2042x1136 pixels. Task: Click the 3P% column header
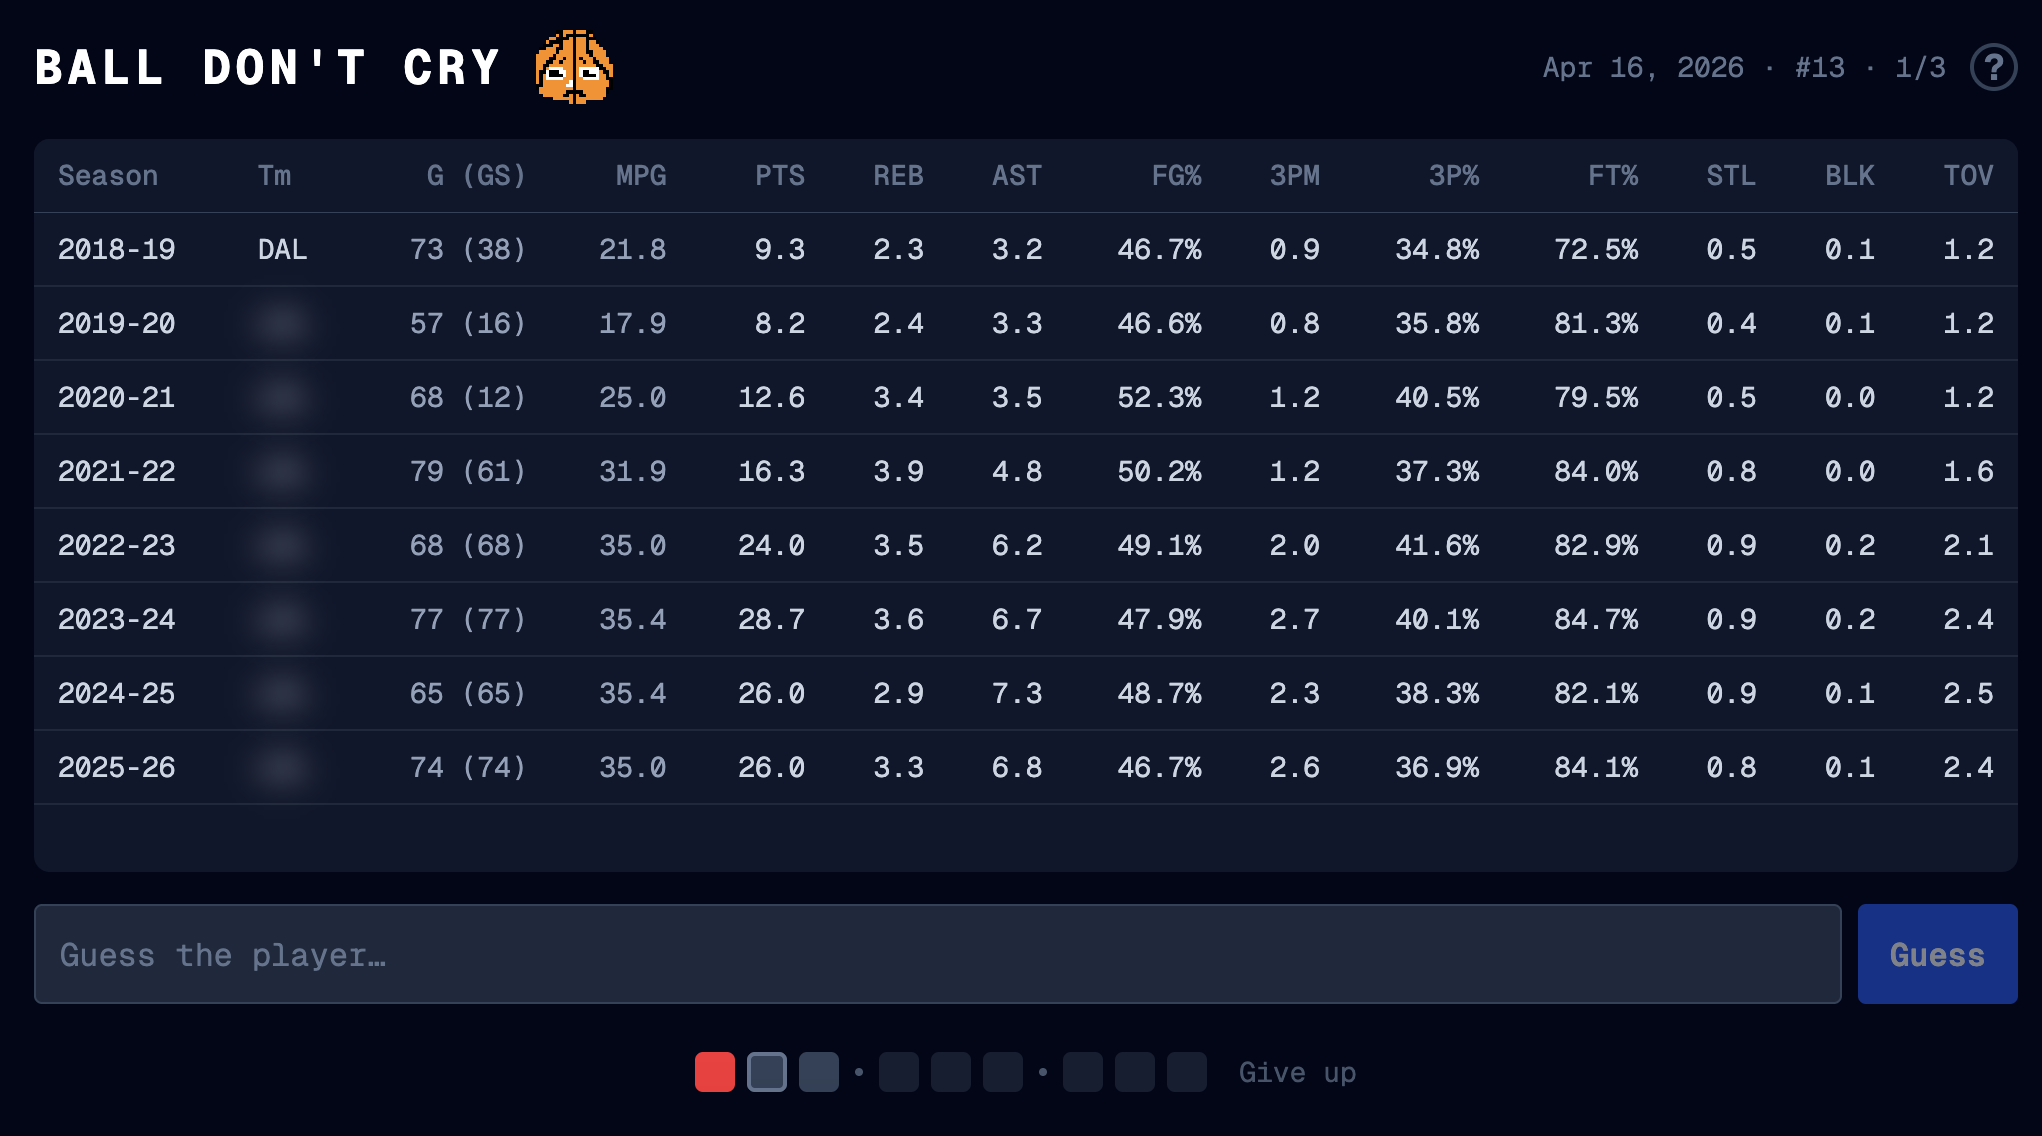(x=1453, y=176)
